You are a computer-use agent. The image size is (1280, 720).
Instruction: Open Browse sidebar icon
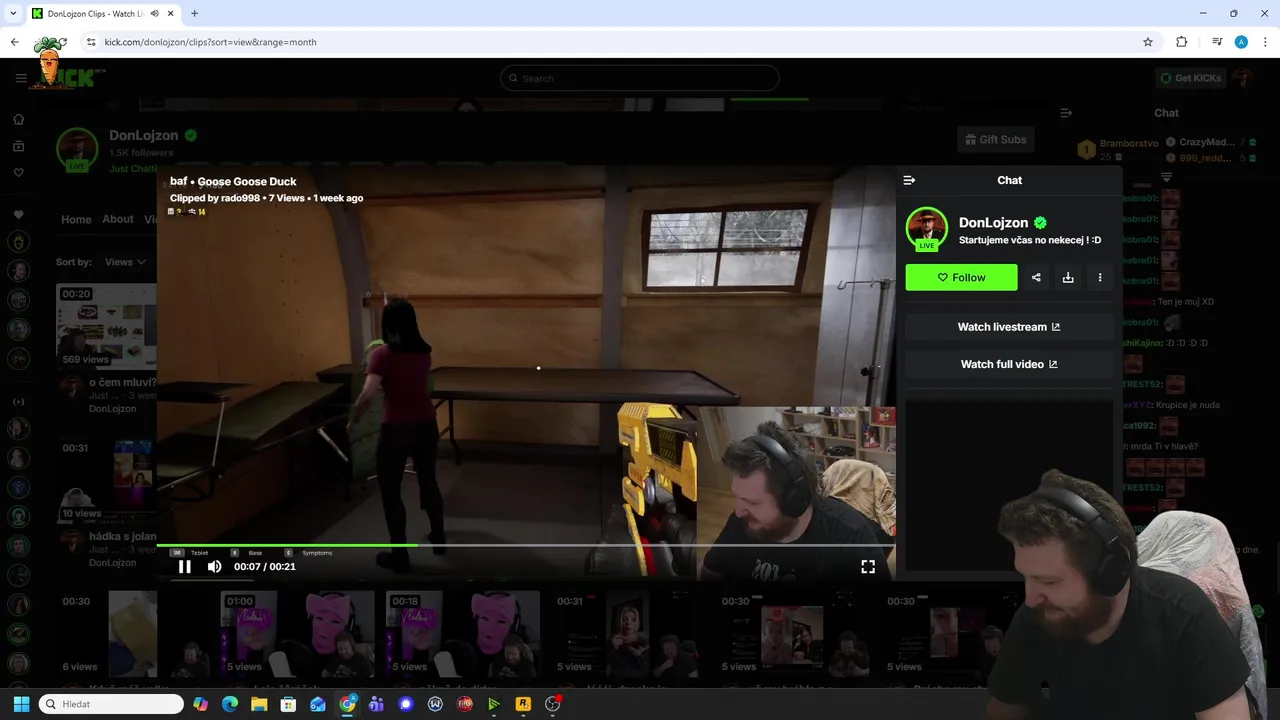pyautogui.click(x=18, y=146)
